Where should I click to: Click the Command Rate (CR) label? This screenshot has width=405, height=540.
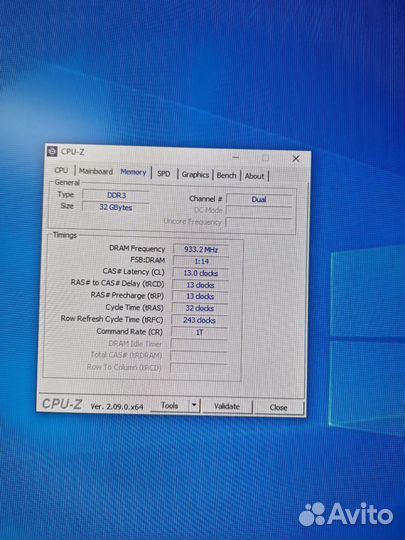(x=129, y=331)
